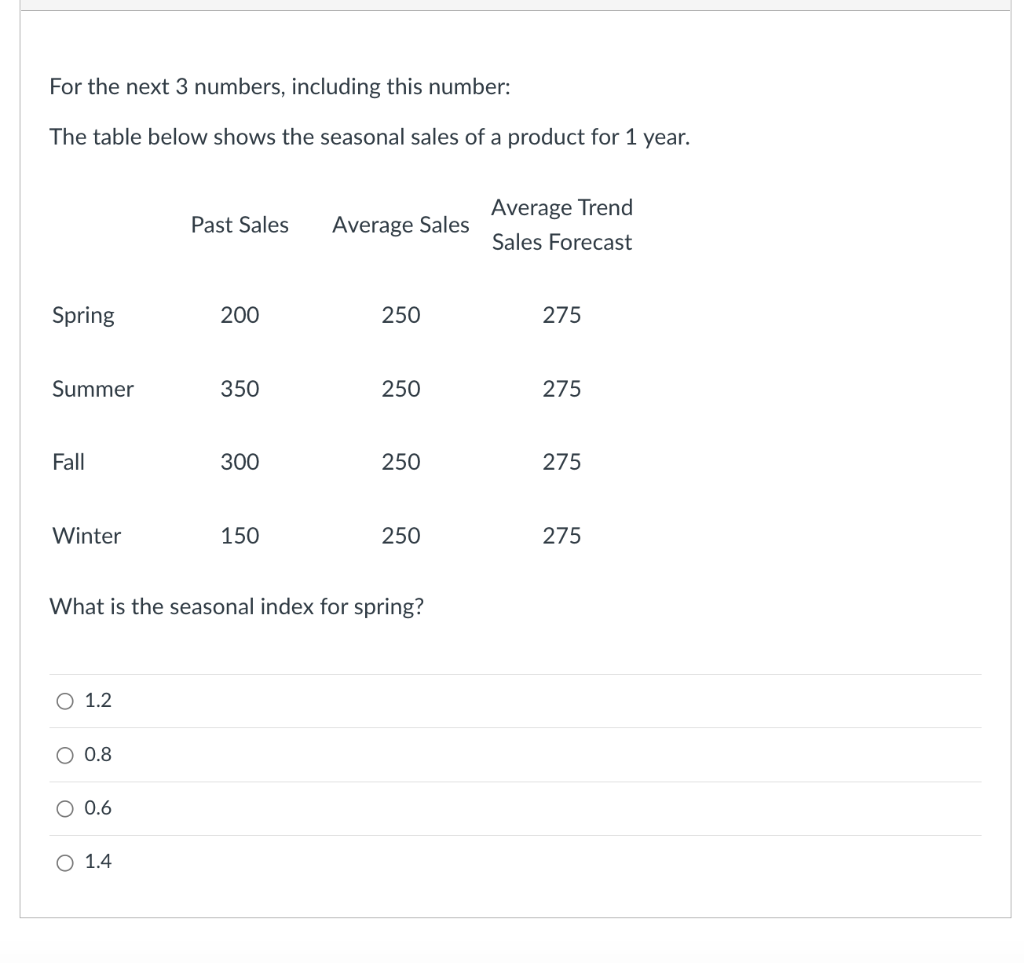Click the sentence describing the seasonal sales table
This screenshot has height=963, width=1024.
tap(370, 138)
